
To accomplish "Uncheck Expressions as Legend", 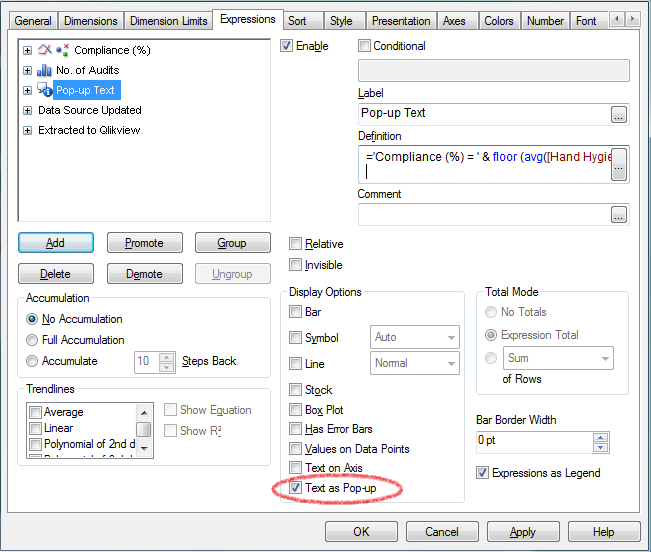I will coord(482,473).
